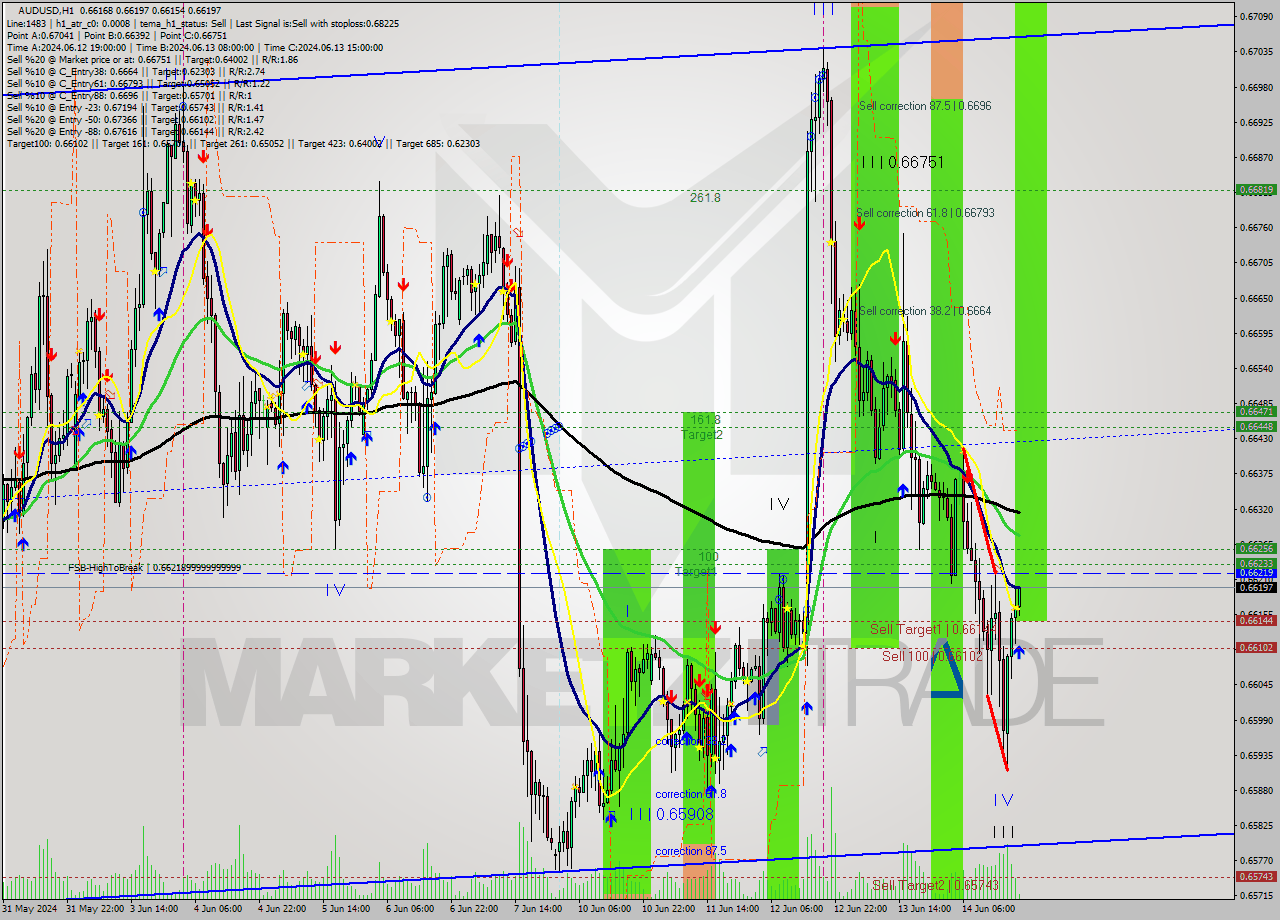Click the '12 Jun 06:00' time label
The image size is (1280, 920).
click(x=797, y=909)
